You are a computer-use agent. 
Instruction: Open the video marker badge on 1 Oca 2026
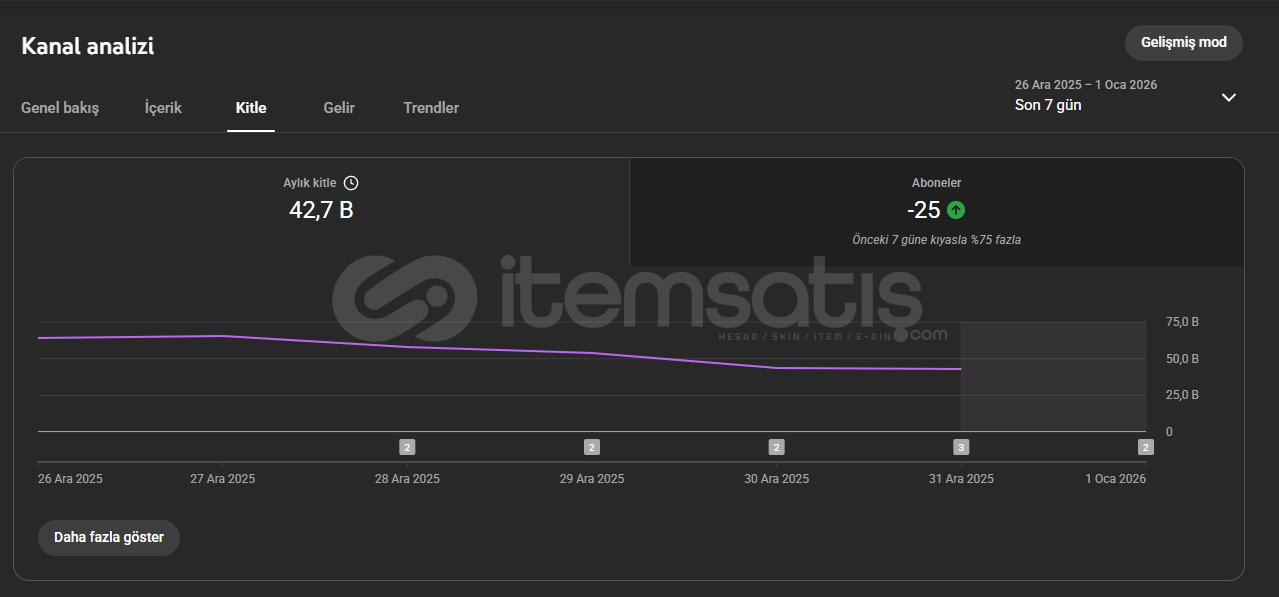tap(1145, 447)
